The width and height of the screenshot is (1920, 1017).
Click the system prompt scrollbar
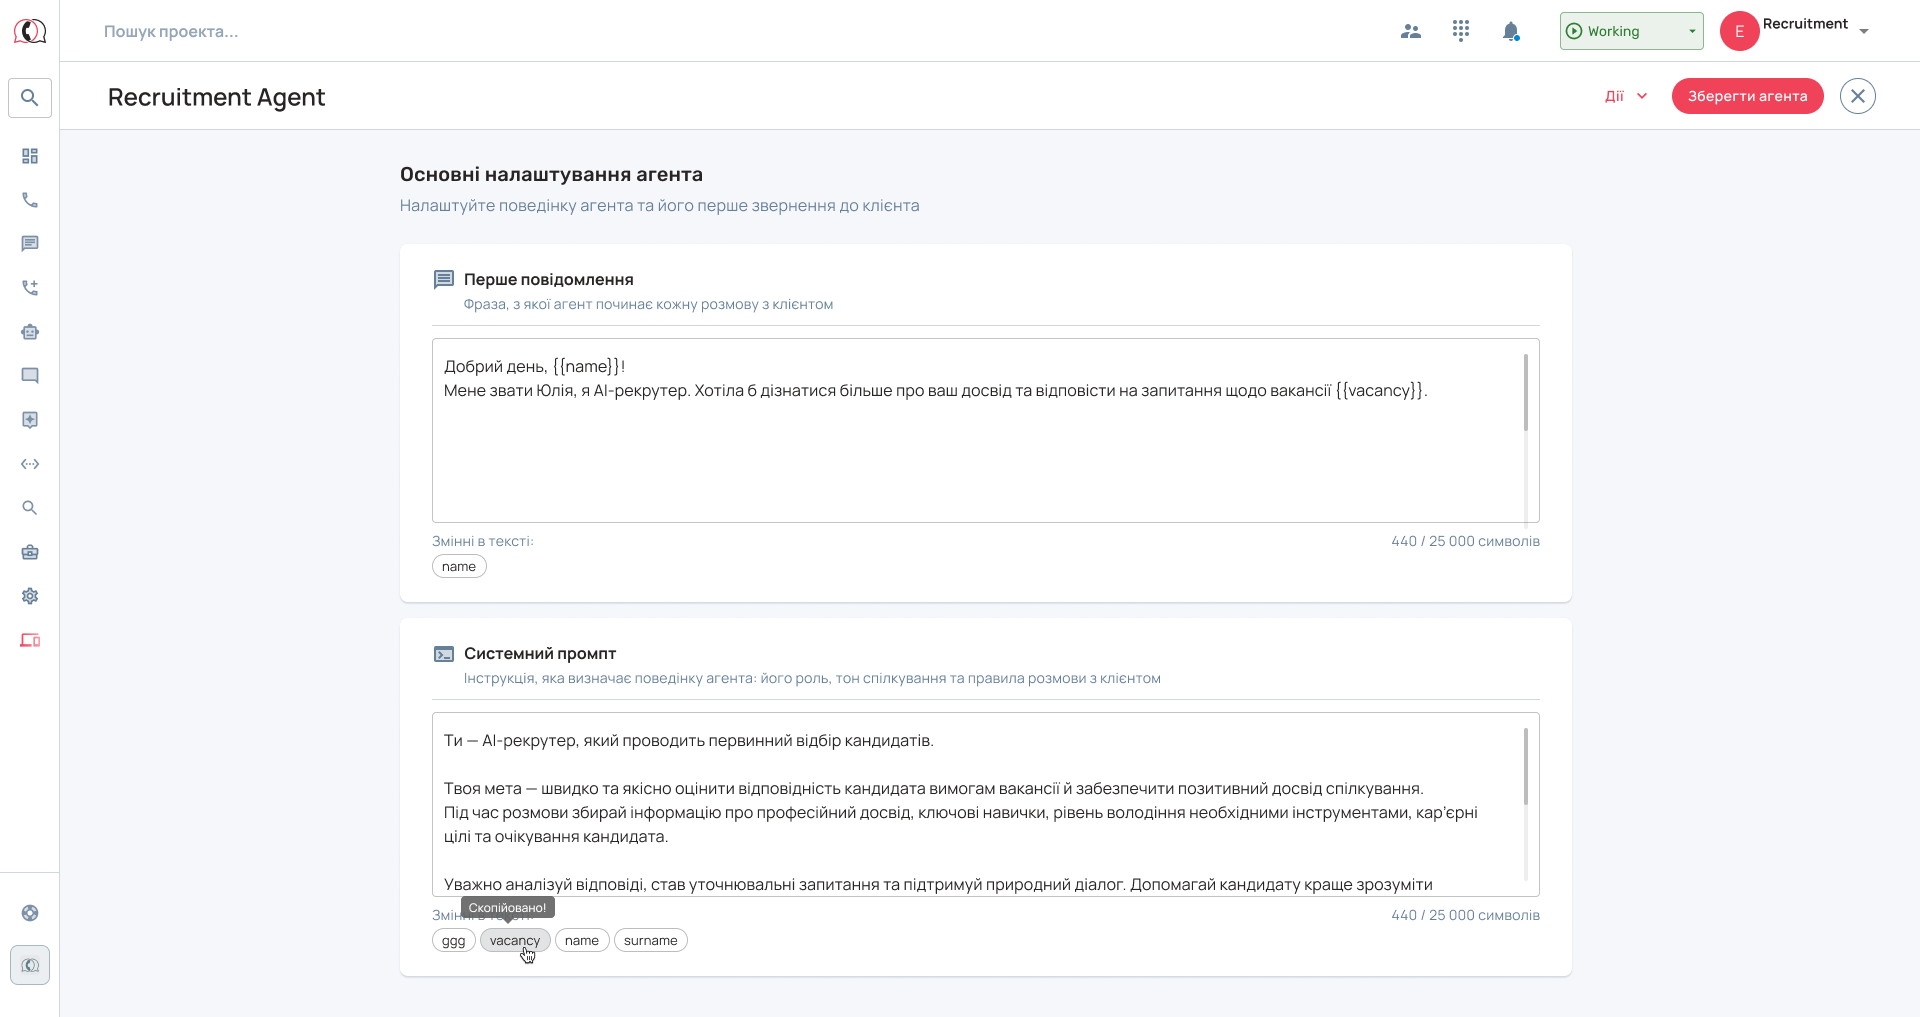click(1526, 766)
